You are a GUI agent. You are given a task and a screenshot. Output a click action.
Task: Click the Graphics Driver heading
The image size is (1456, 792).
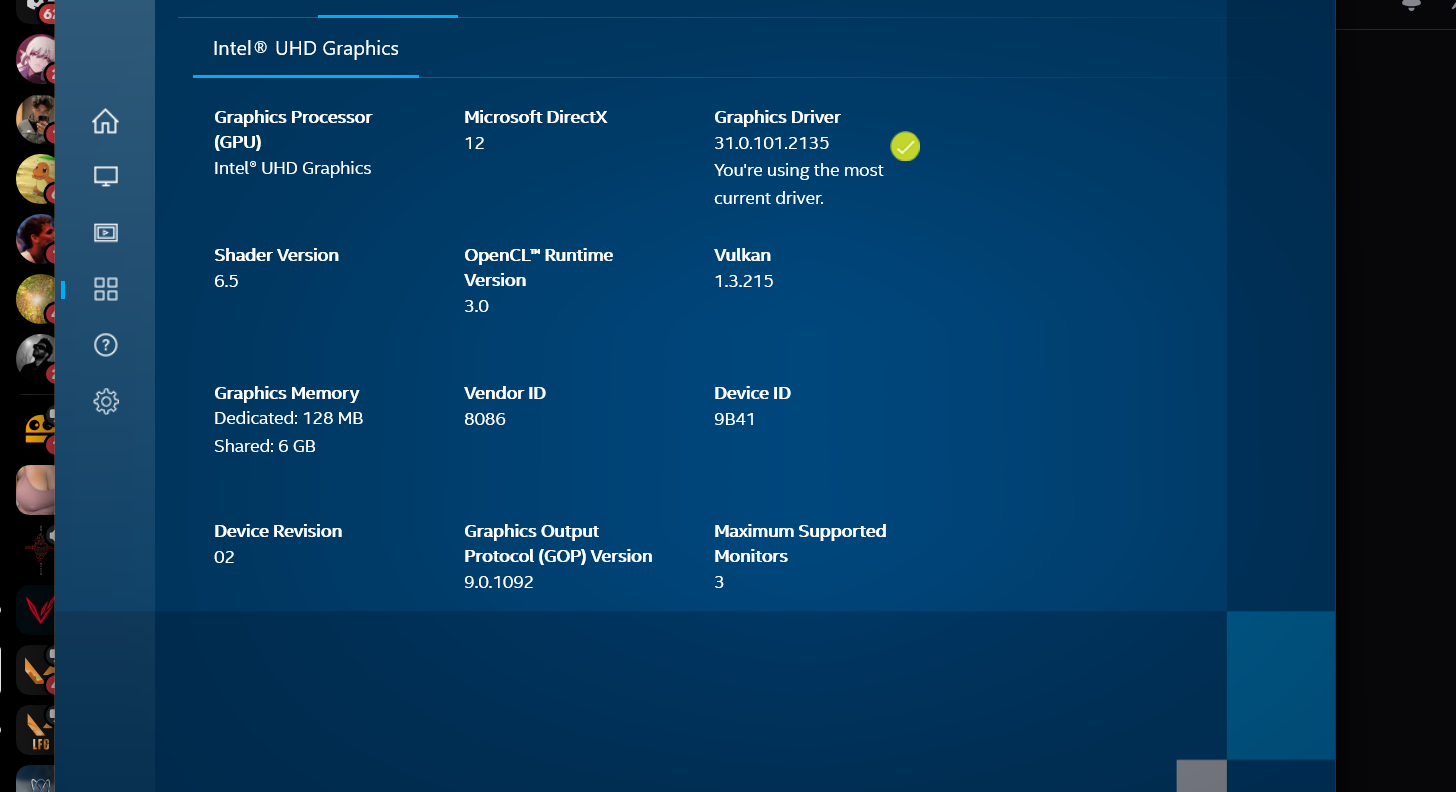tap(777, 117)
